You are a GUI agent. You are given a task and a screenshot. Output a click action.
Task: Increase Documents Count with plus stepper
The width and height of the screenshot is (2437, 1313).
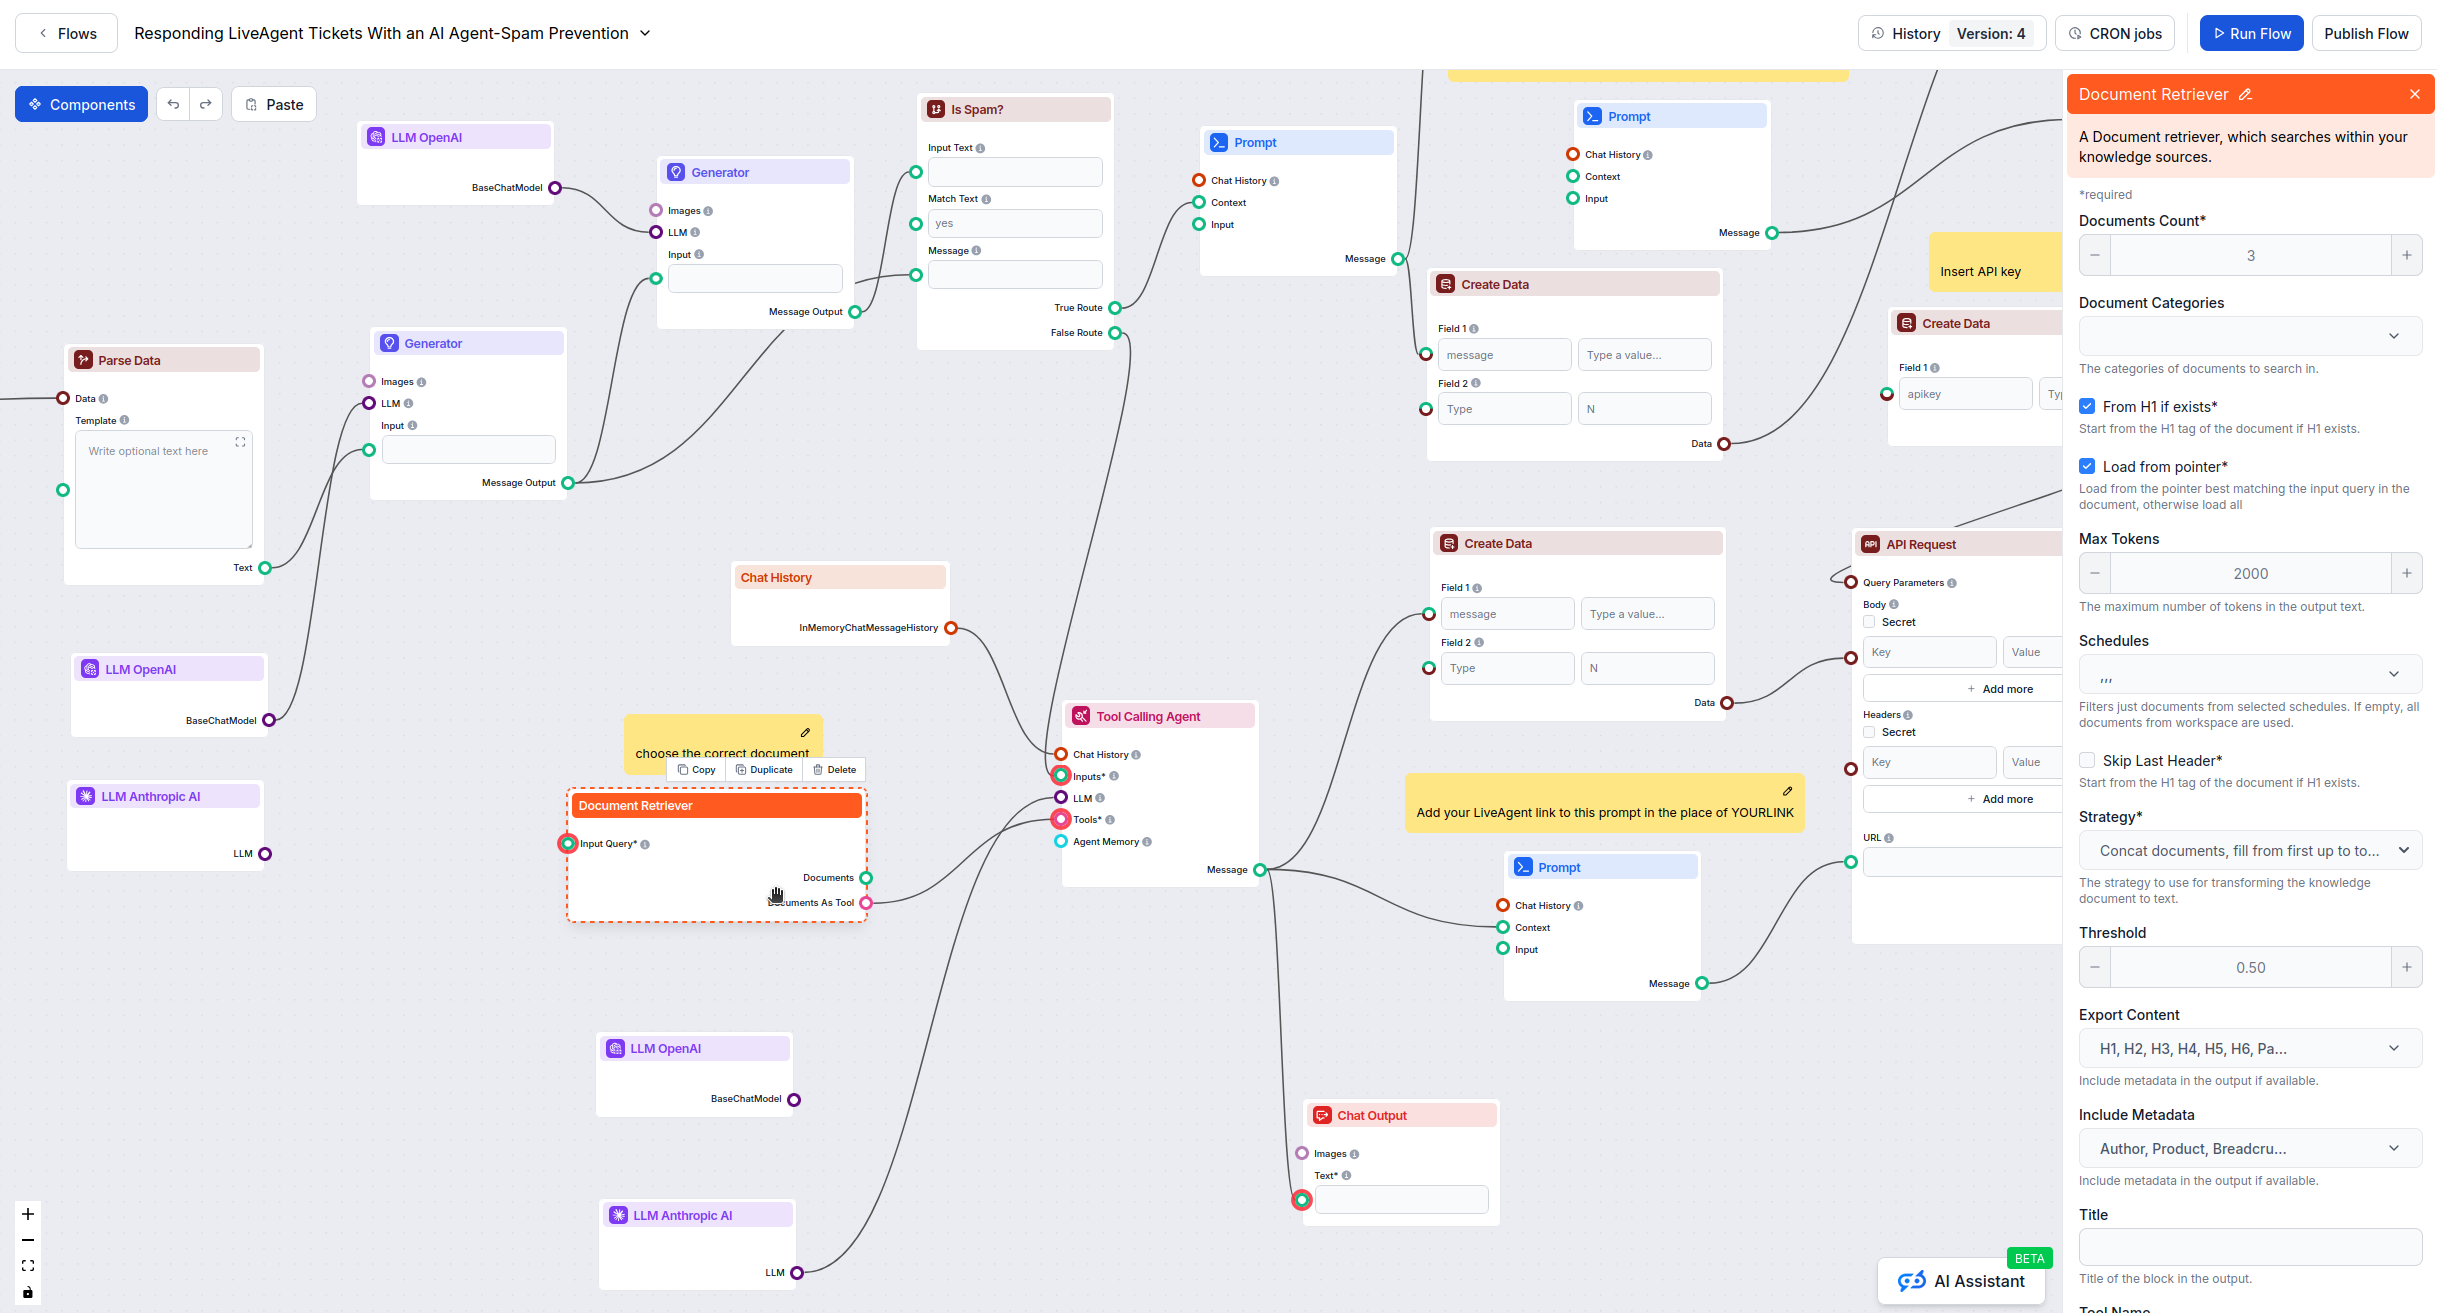click(2406, 256)
